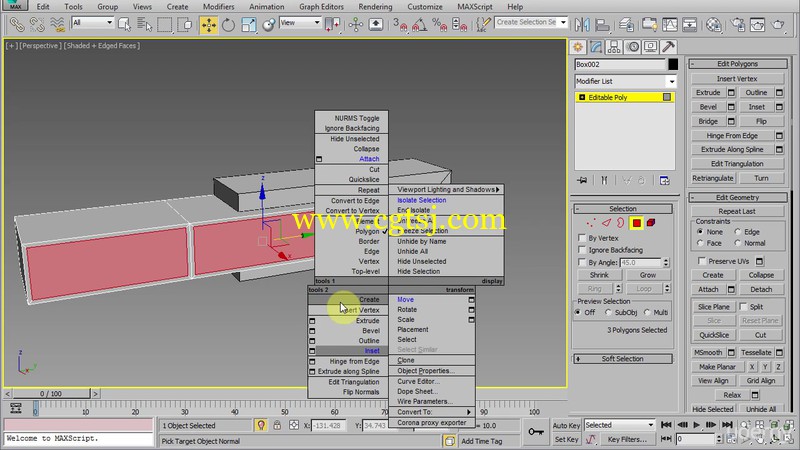The width and height of the screenshot is (800, 450).
Task: Open the Utilities hammer tab
Action: point(668,47)
